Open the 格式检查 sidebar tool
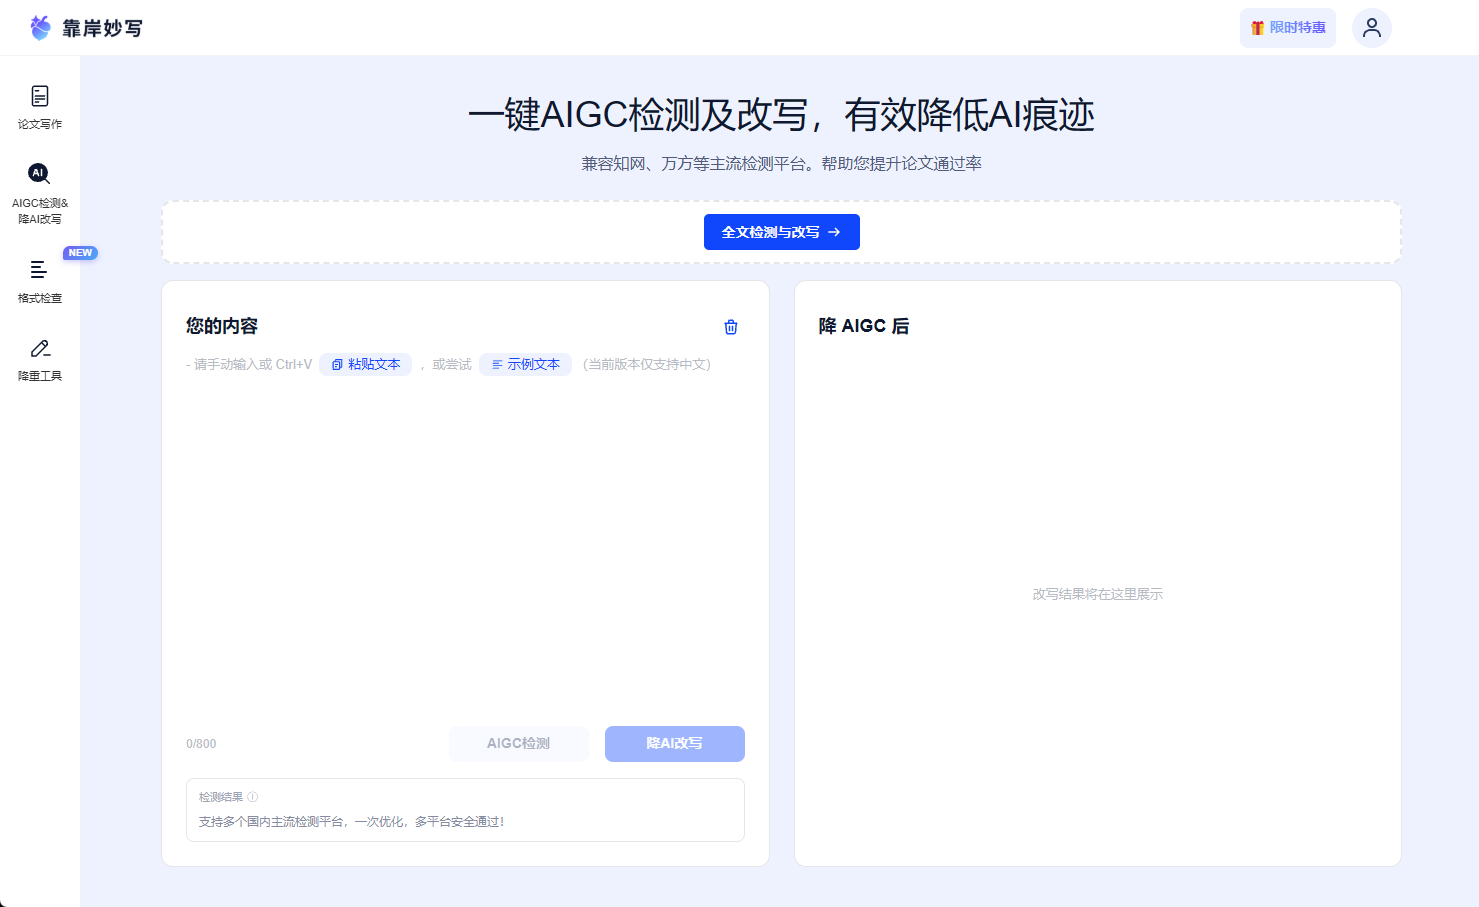The width and height of the screenshot is (1479, 907). click(40, 282)
